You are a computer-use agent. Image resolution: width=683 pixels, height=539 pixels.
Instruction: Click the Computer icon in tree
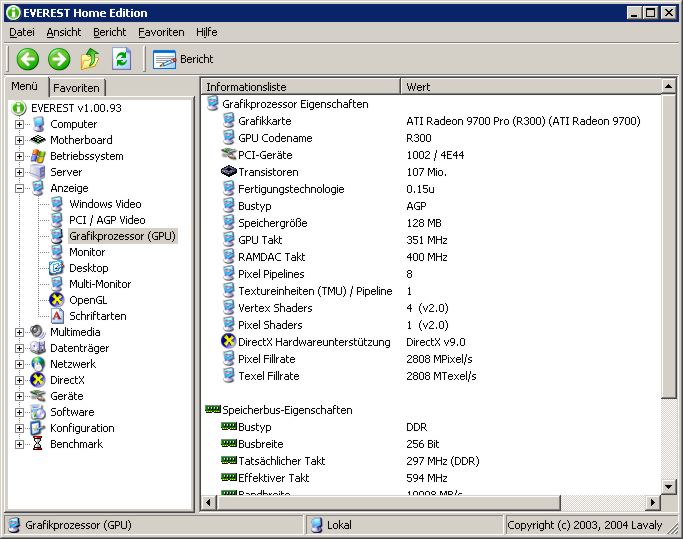38,124
